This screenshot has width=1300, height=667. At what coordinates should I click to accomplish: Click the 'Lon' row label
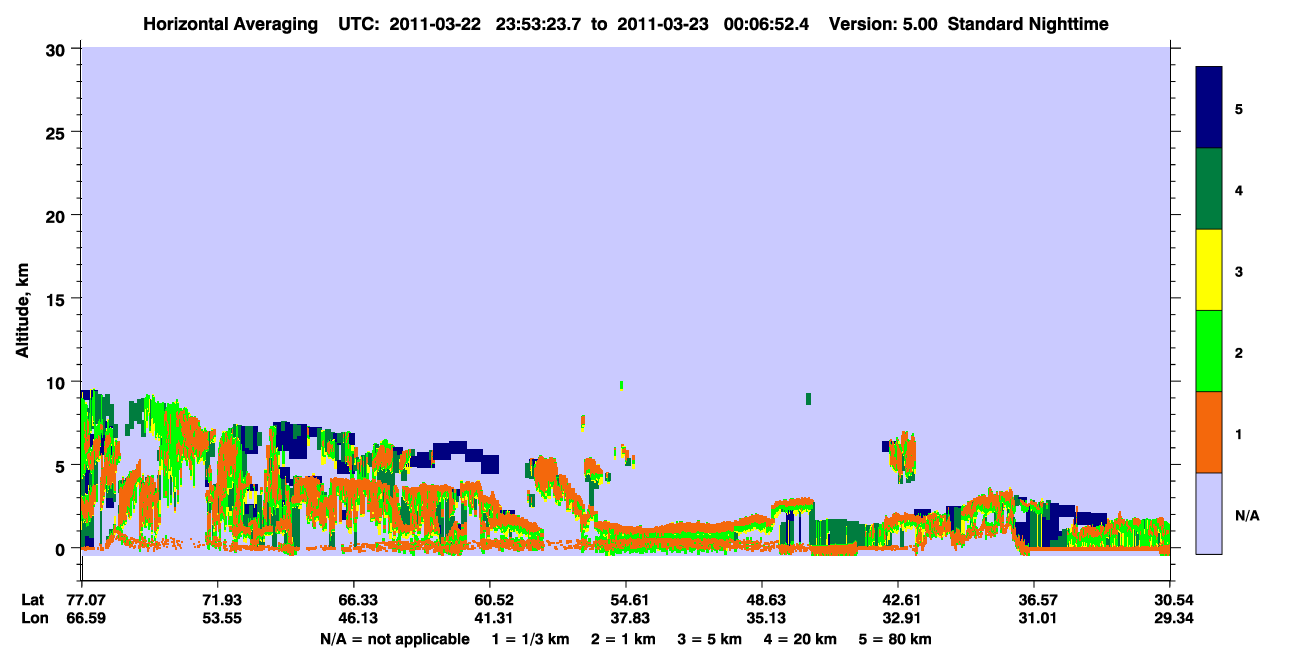(34, 618)
